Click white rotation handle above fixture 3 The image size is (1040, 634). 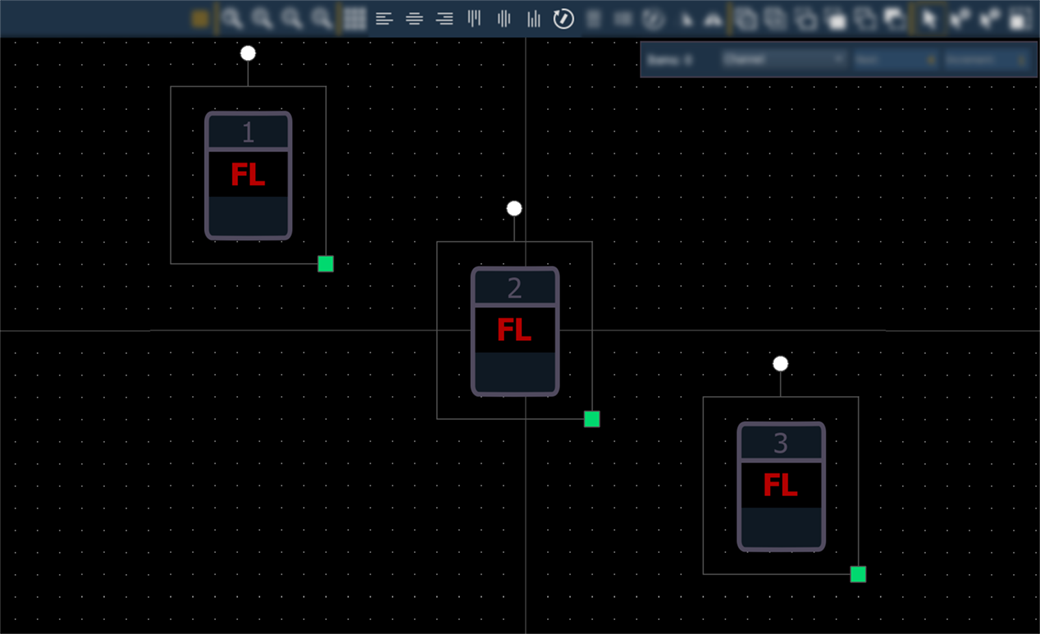(x=781, y=363)
